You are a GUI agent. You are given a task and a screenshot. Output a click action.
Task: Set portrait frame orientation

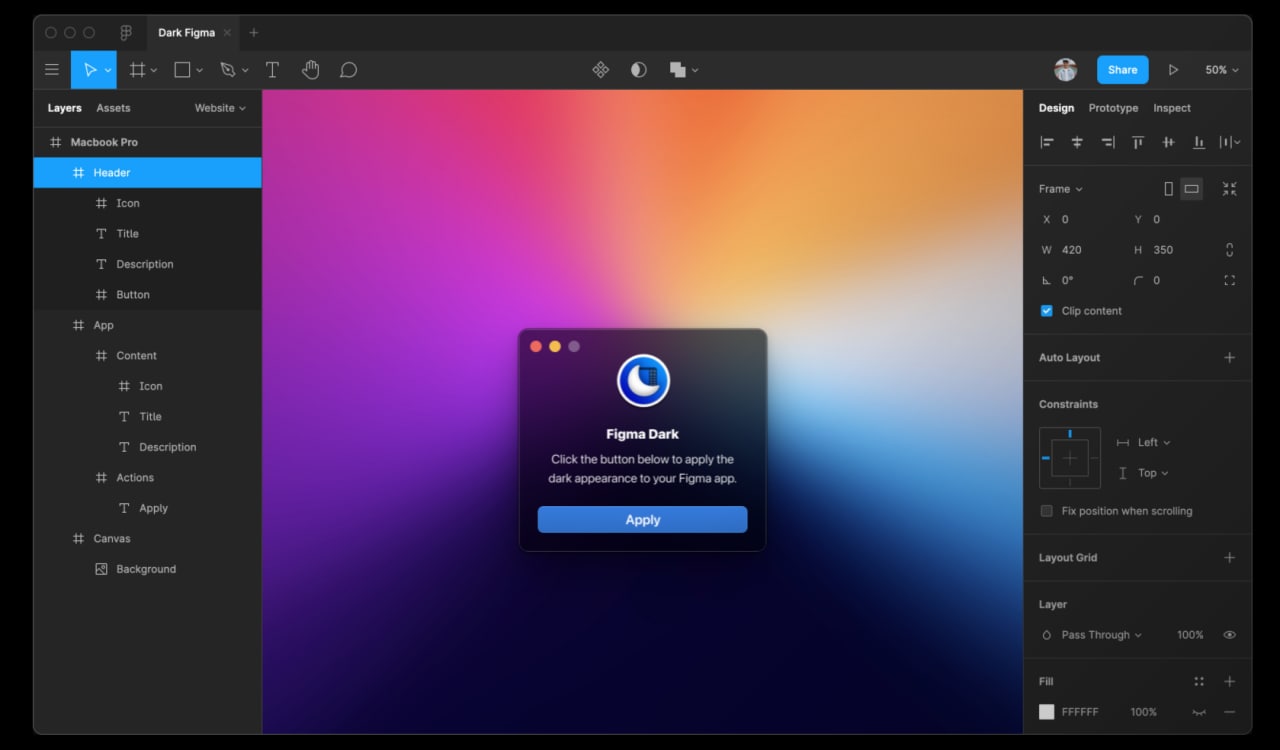[1168, 189]
